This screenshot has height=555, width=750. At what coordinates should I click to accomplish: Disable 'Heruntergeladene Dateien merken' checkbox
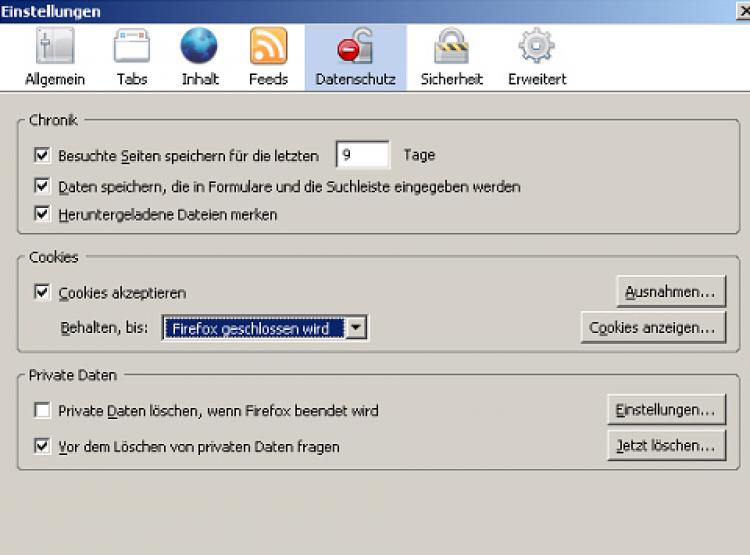point(42,214)
